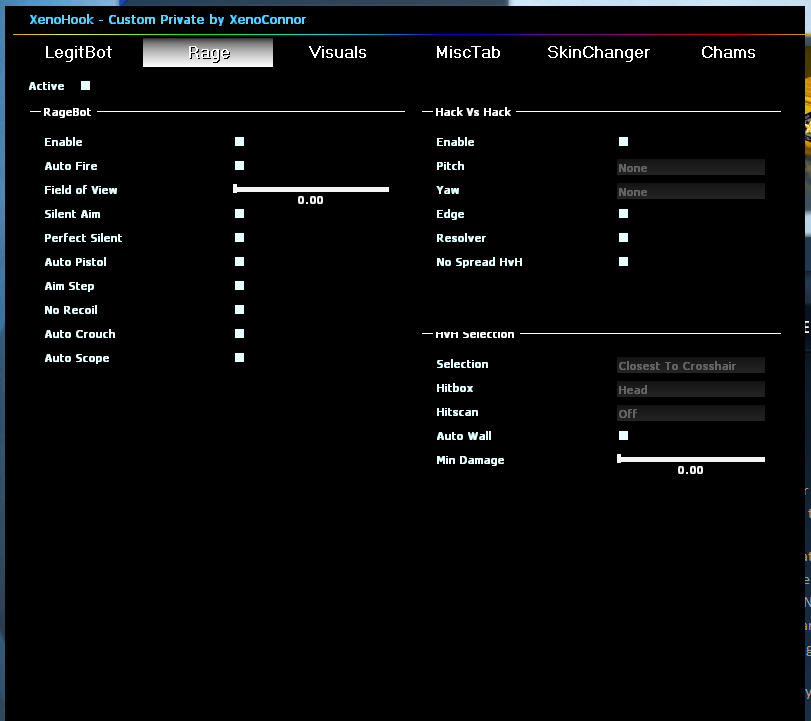
Task: Click the 0.00 value under Field of View
Action: [x=310, y=200]
